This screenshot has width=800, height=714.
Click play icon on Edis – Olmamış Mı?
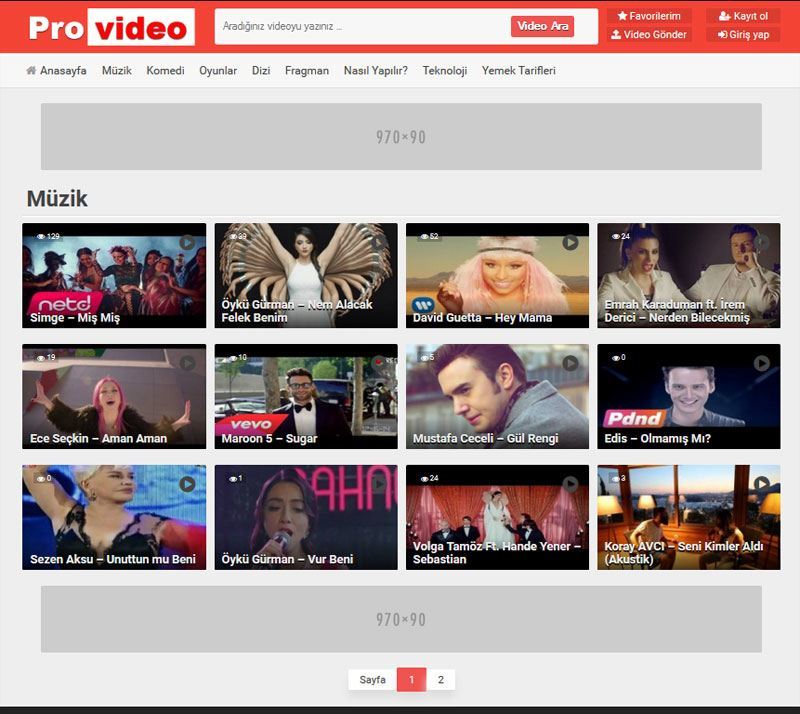[x=762, y=363]
